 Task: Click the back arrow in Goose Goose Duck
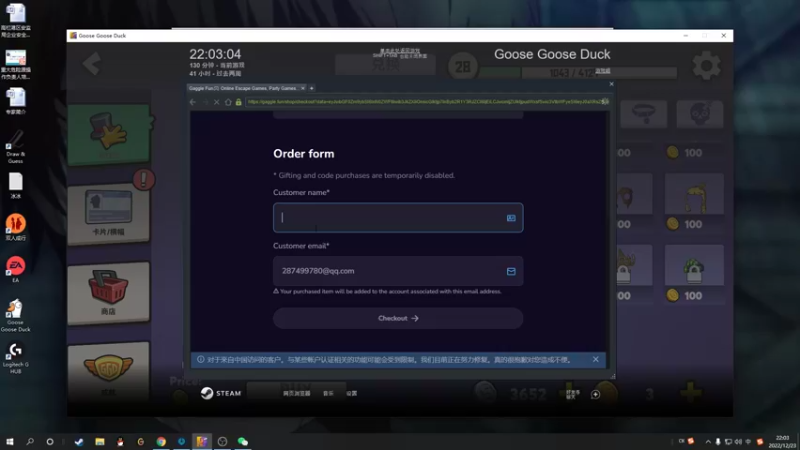(92, 64)
